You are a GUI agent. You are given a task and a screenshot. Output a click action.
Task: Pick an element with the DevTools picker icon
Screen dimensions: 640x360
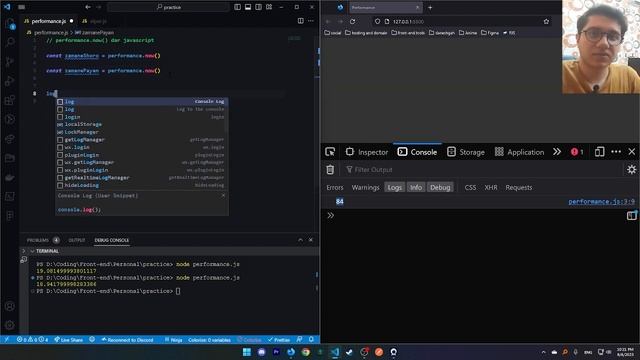tap(330, 152)
